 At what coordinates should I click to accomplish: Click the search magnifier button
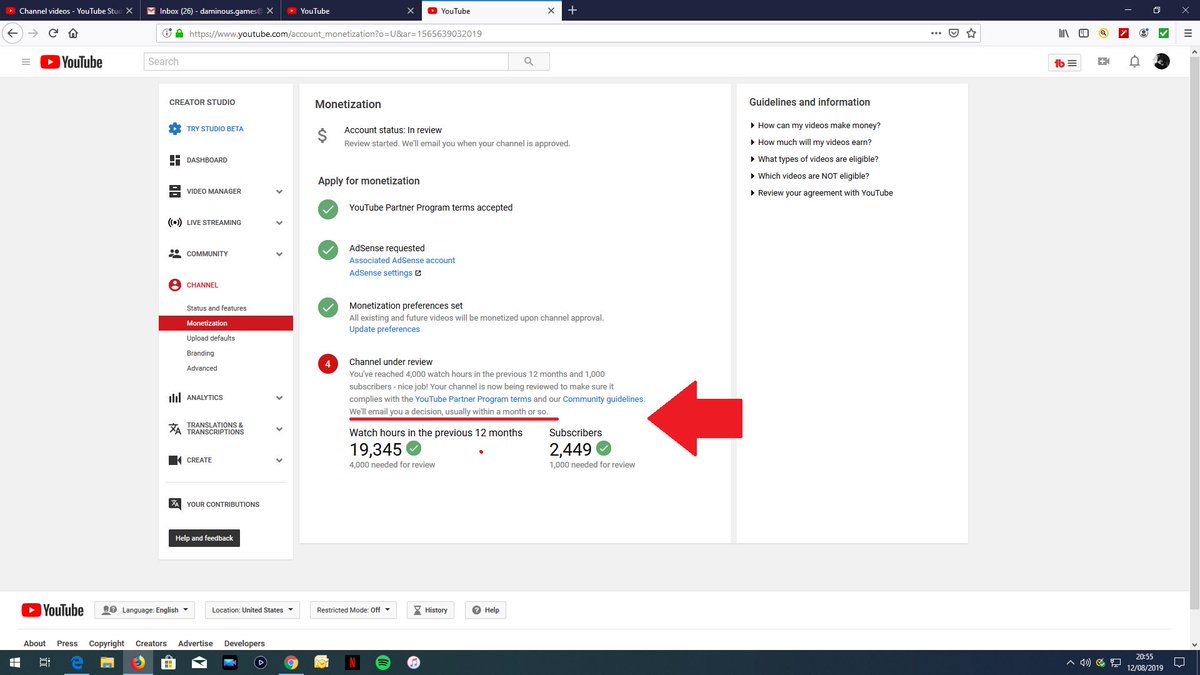coord(528,62)
